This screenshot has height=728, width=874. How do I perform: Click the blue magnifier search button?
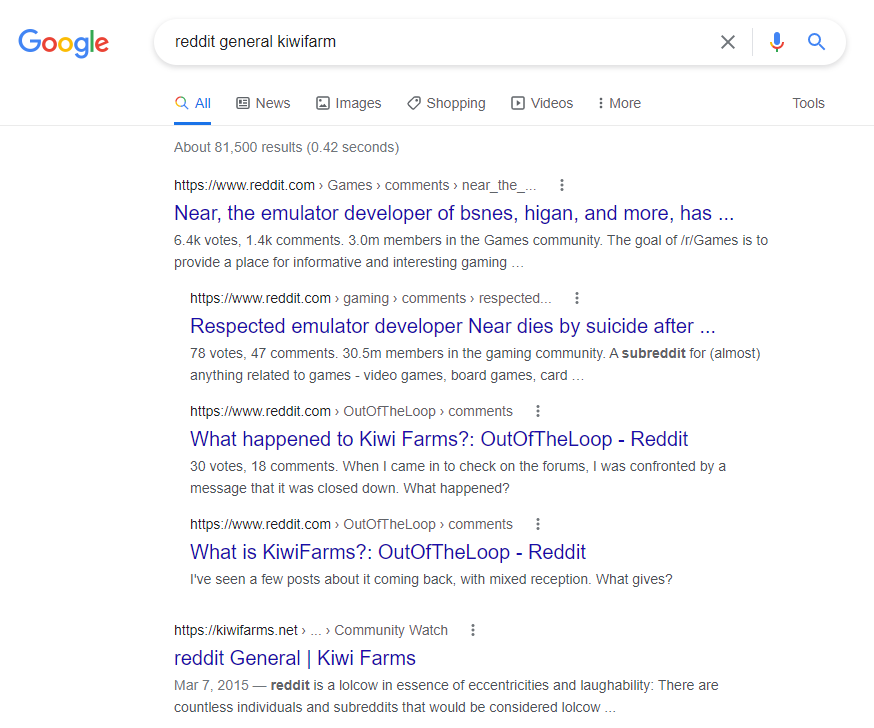[x=816, y=41]
